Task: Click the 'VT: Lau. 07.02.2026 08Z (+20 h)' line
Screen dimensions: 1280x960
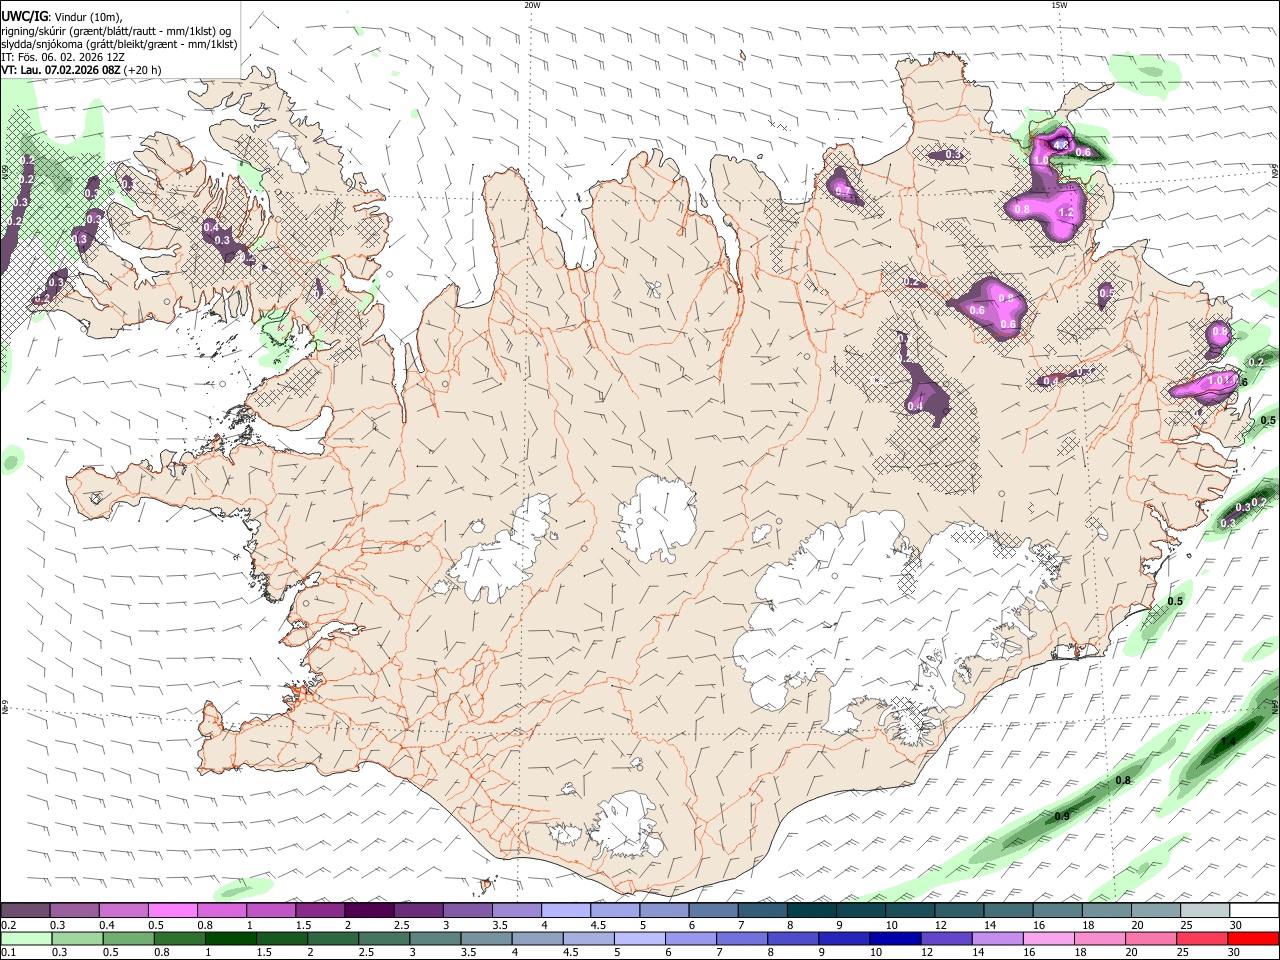Action: (81, 70)
